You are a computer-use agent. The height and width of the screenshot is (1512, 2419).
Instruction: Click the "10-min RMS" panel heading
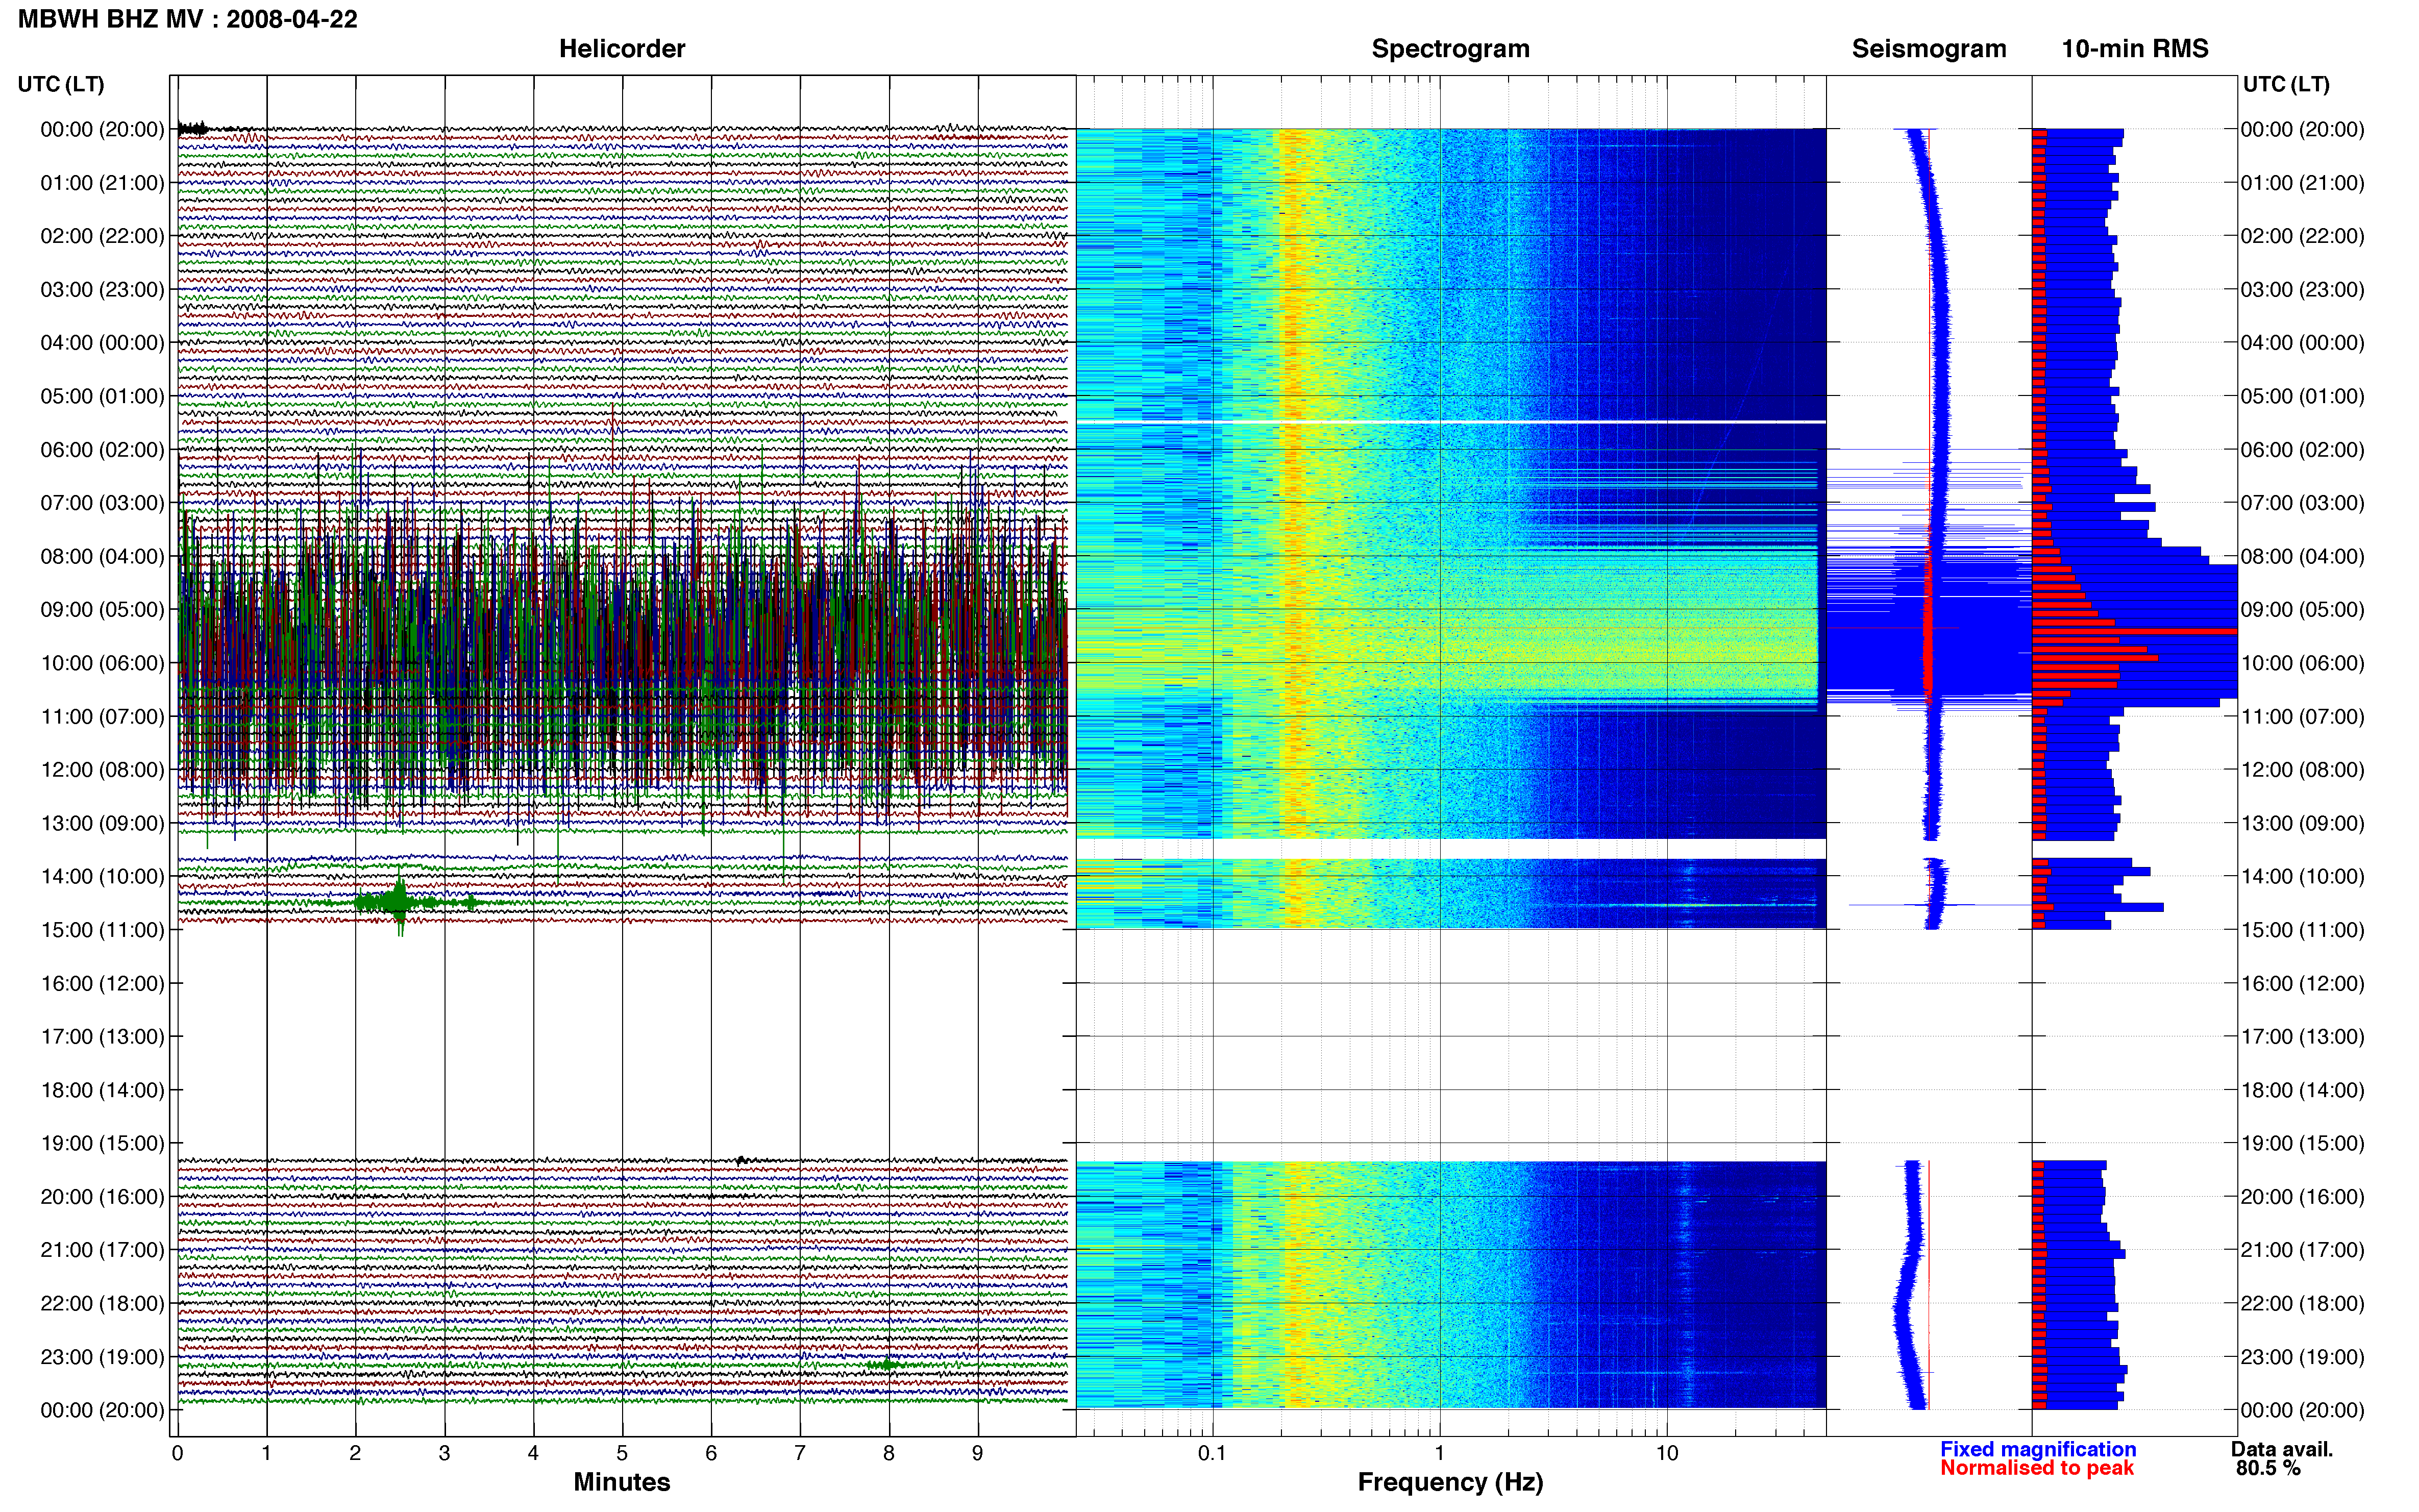[2135, 49]
